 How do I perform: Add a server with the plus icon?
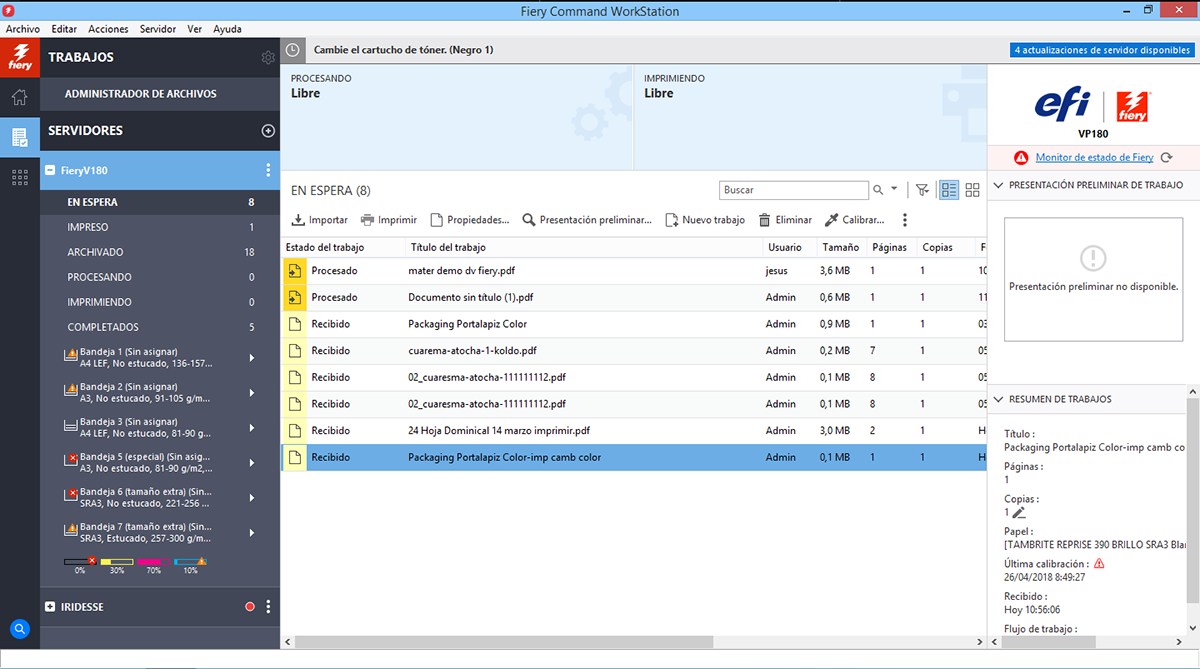[x=268, y=131]
